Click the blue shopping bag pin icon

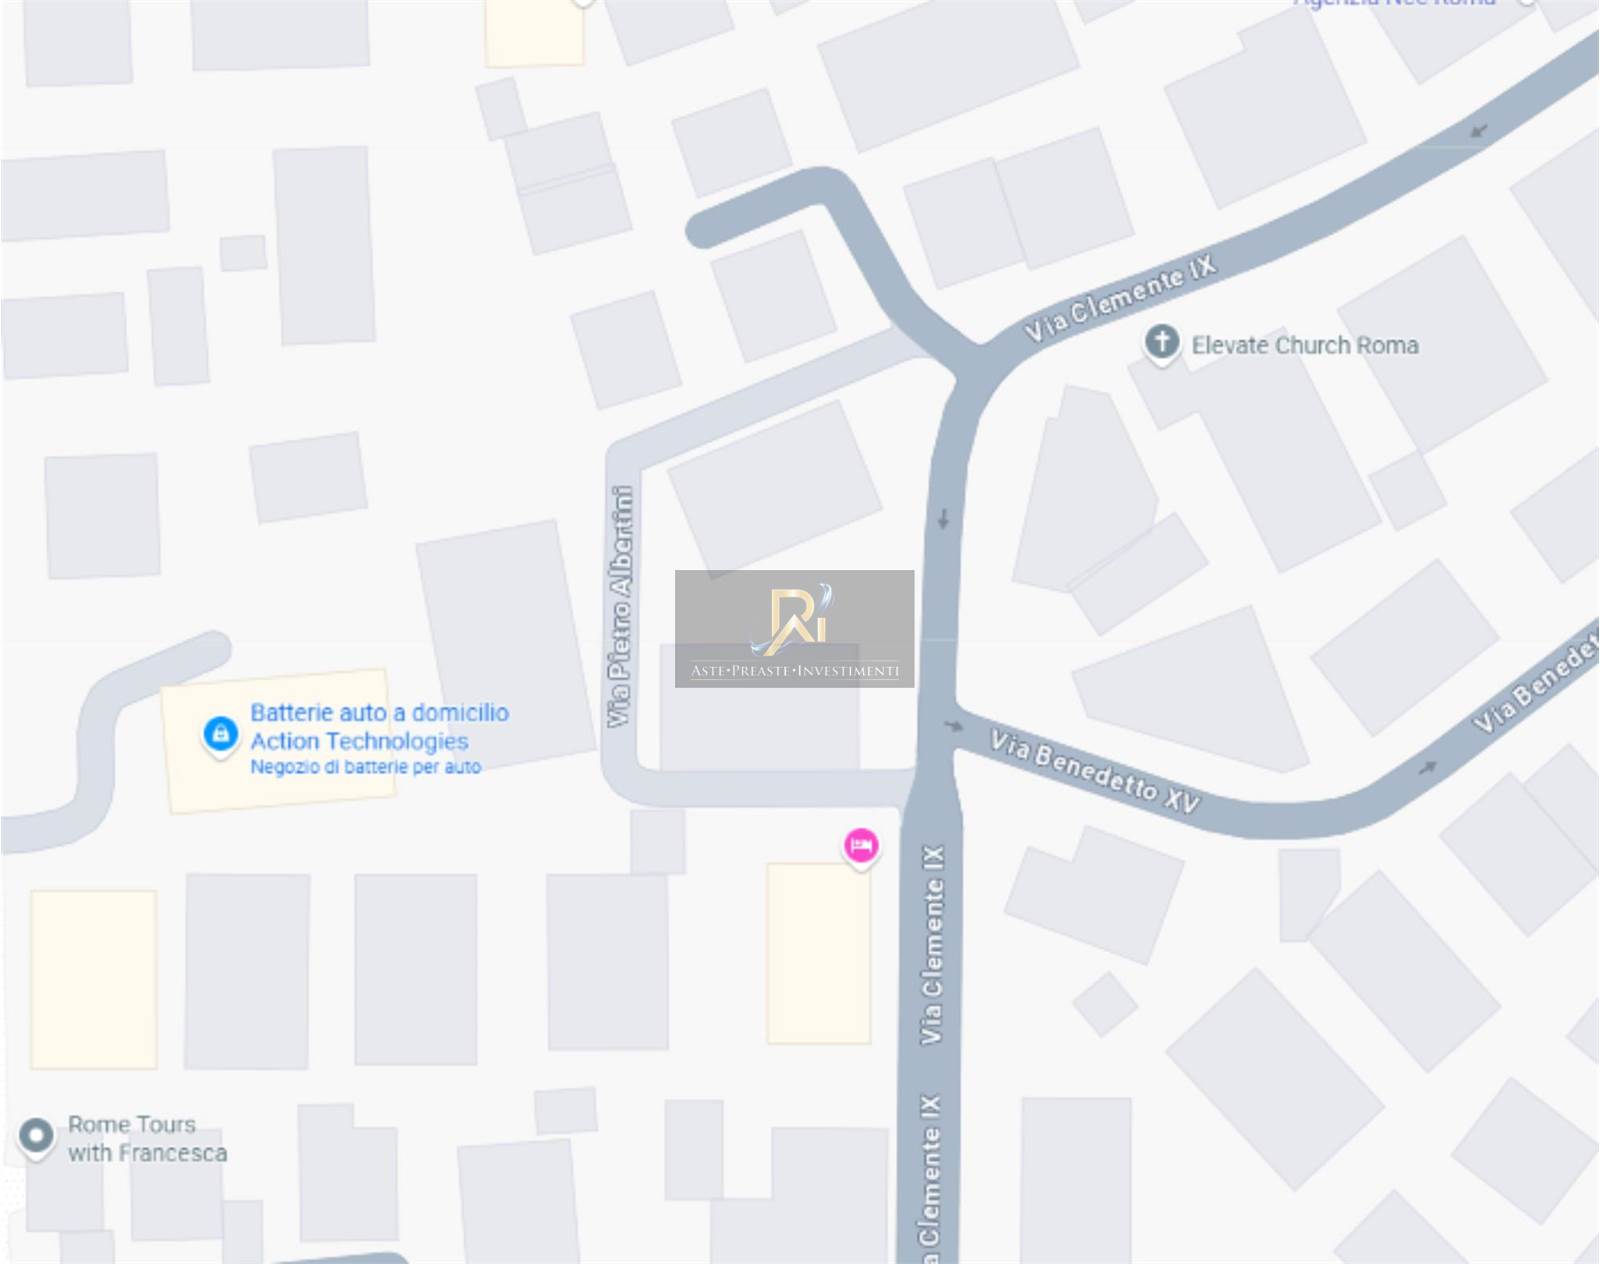click(x=220, y=736)
